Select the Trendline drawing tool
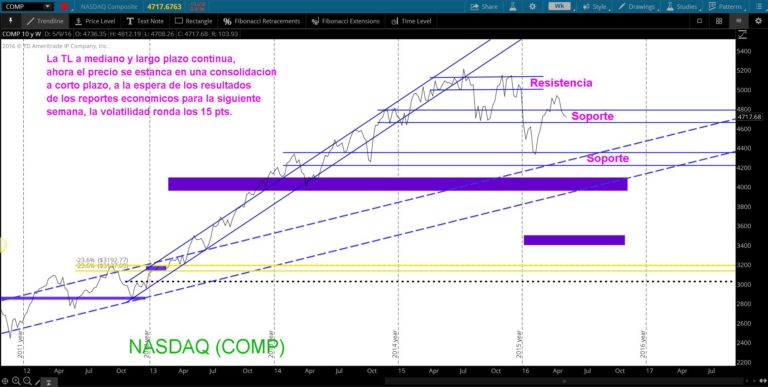This screenshot has height=387, width=768. (x=46, y=21)
